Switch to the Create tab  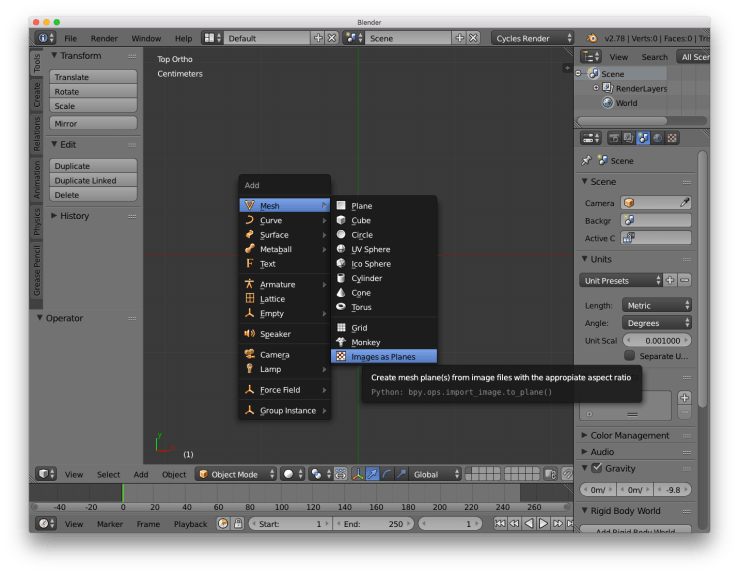coord(37,94)
